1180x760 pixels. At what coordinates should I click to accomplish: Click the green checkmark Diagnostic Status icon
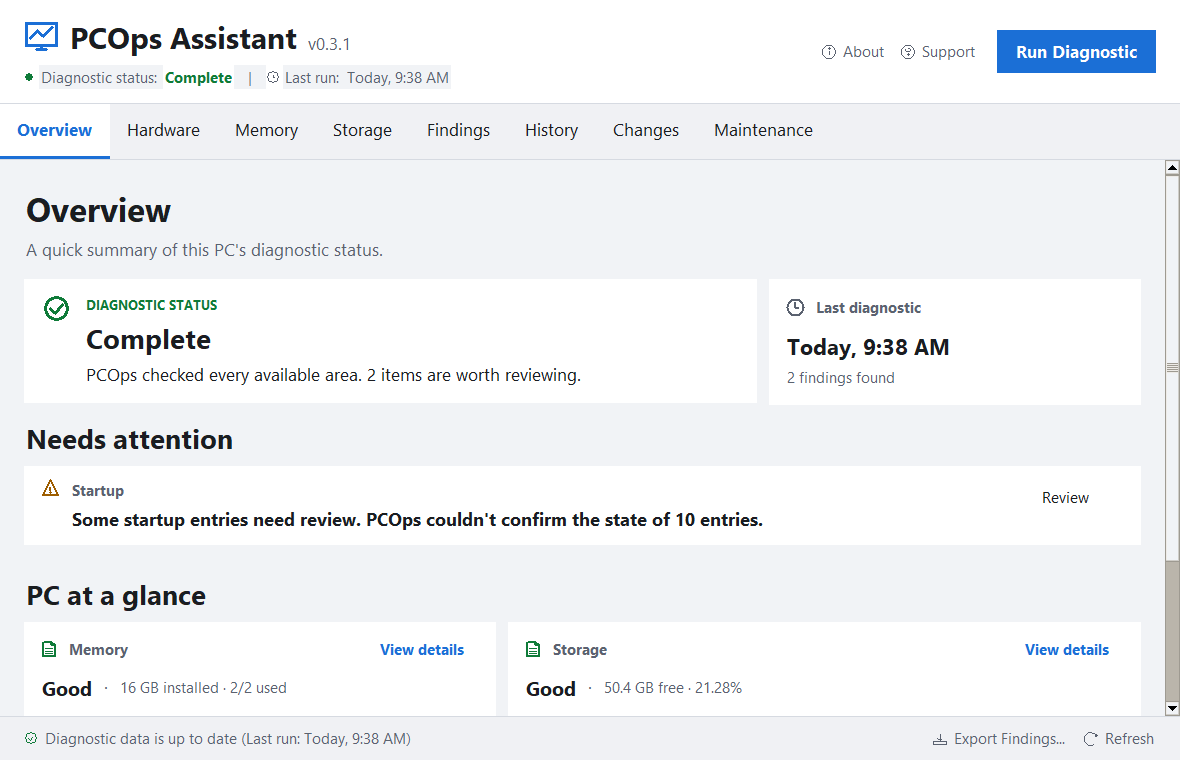click(56, 308)
